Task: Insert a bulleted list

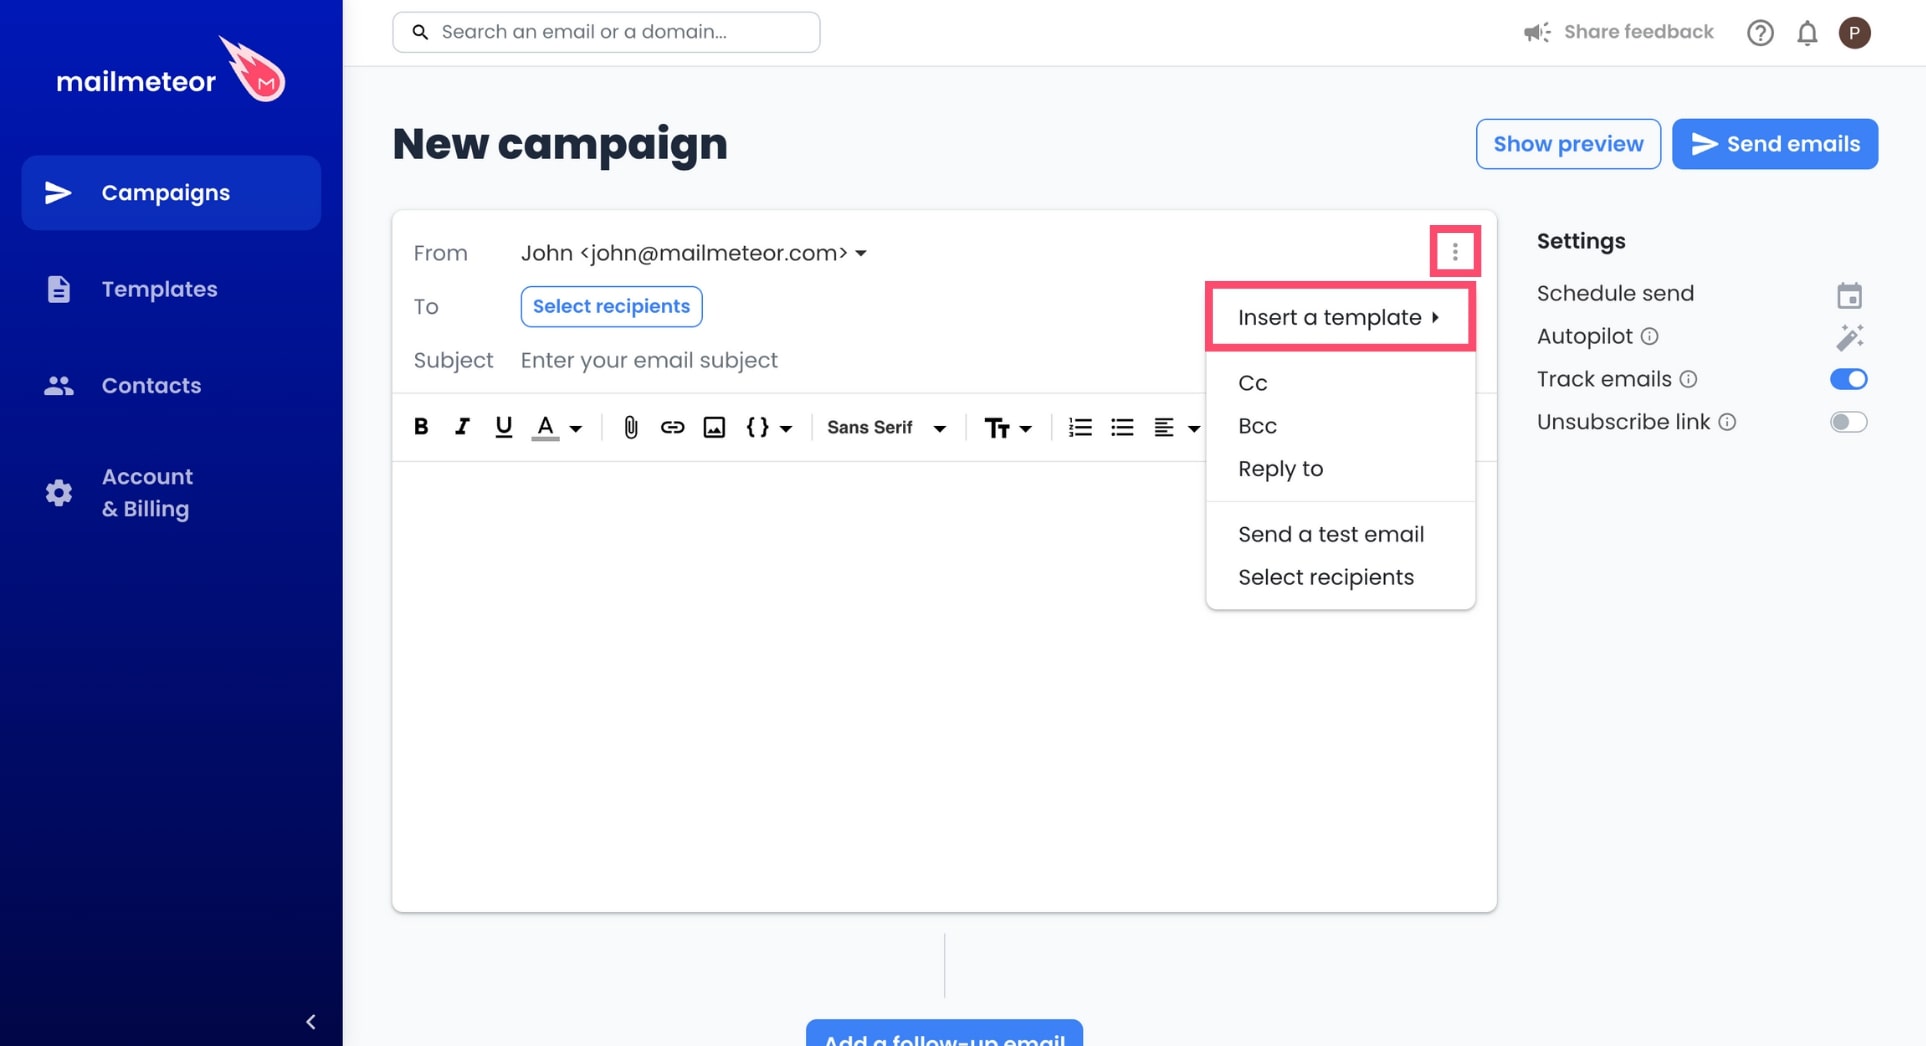Action: coord(1122,427)
